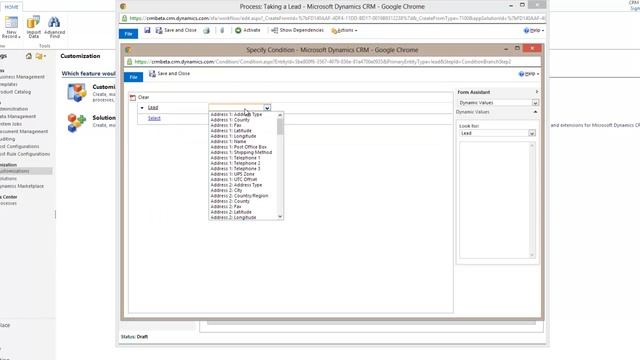
Task: Choose Address 1: Shipping Method
Action: 241,152
